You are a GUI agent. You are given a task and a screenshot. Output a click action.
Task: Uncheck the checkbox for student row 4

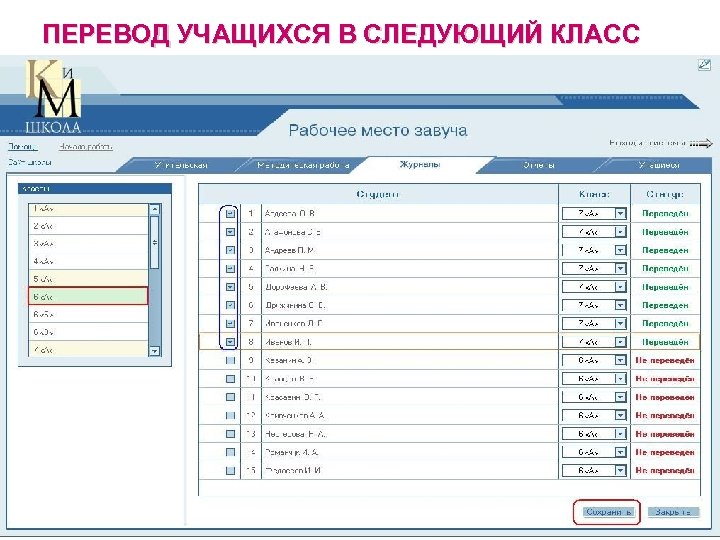tap(231, 269)
